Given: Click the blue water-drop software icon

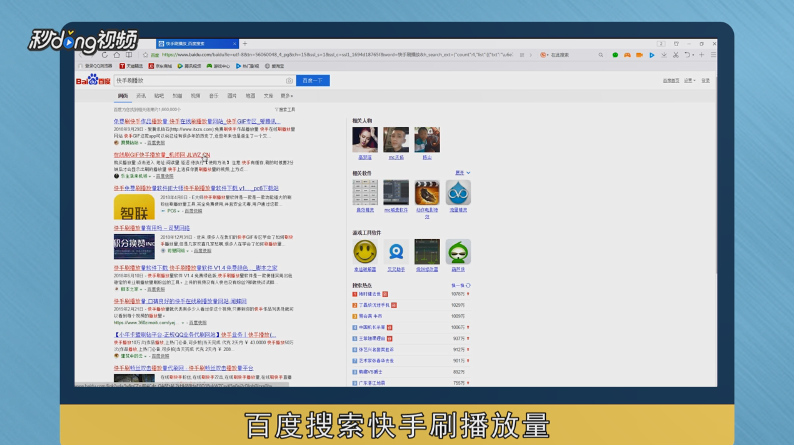Looking at the screenshot, I should point(458,193).
